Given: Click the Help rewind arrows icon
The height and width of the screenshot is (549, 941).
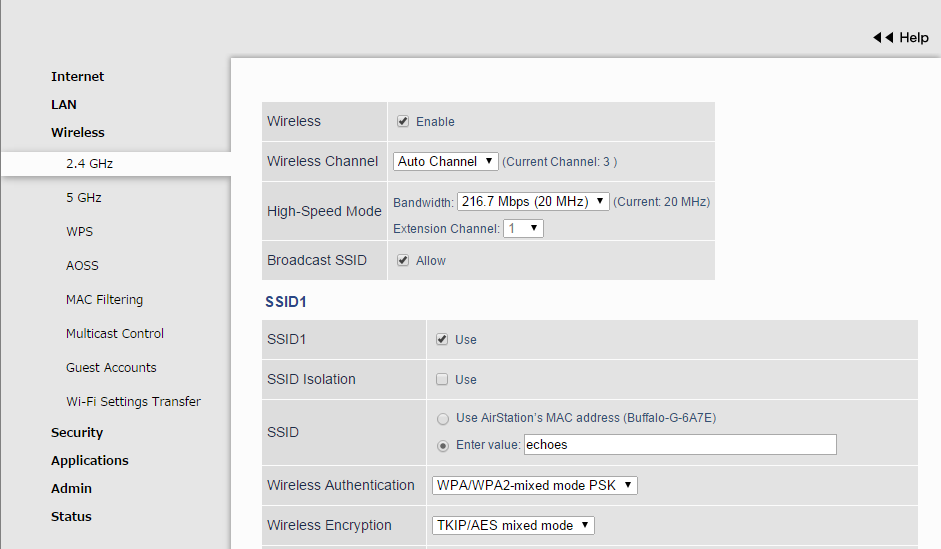Looking at the screenshot, I should point(882,37).
